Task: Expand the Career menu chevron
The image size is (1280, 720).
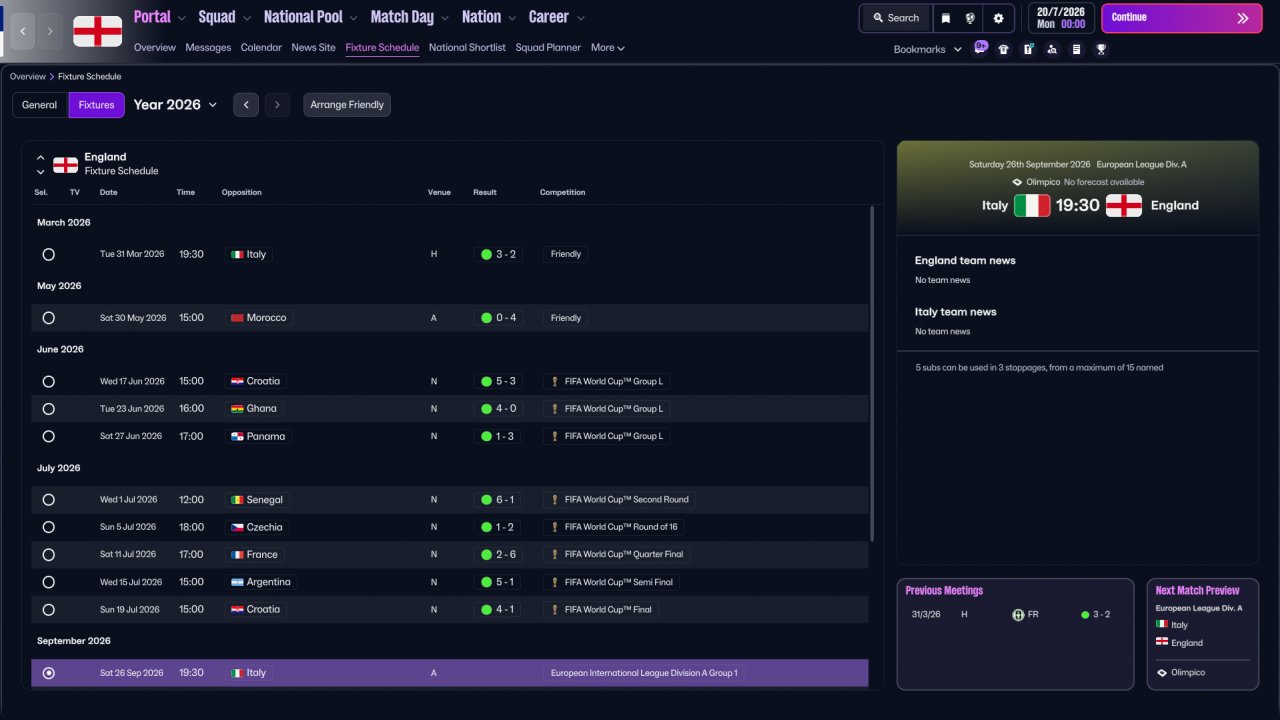Action: 581,18
